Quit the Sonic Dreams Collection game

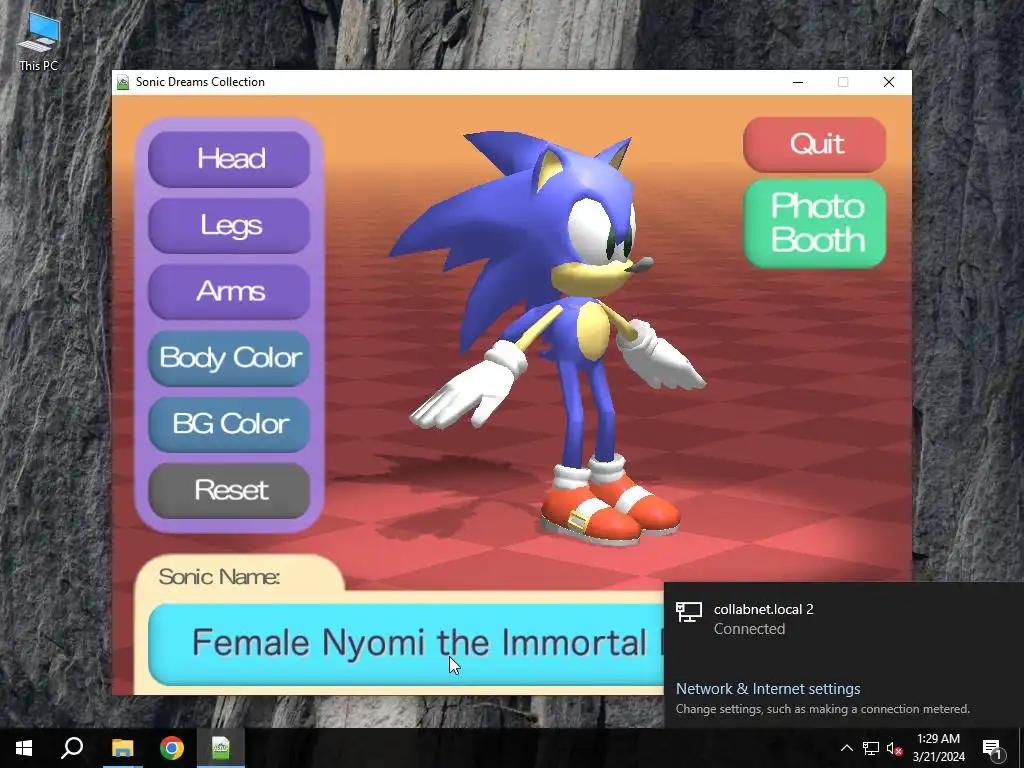(x=814, y=144)
